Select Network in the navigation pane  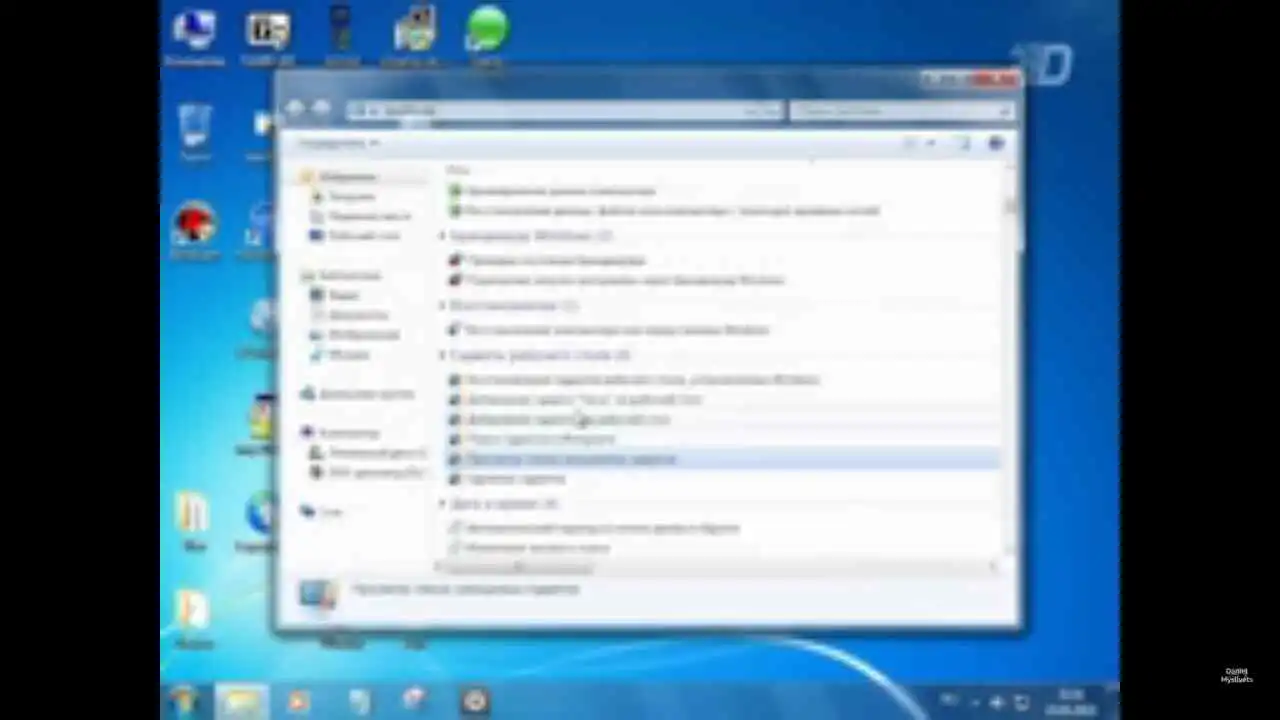point(321,511)
